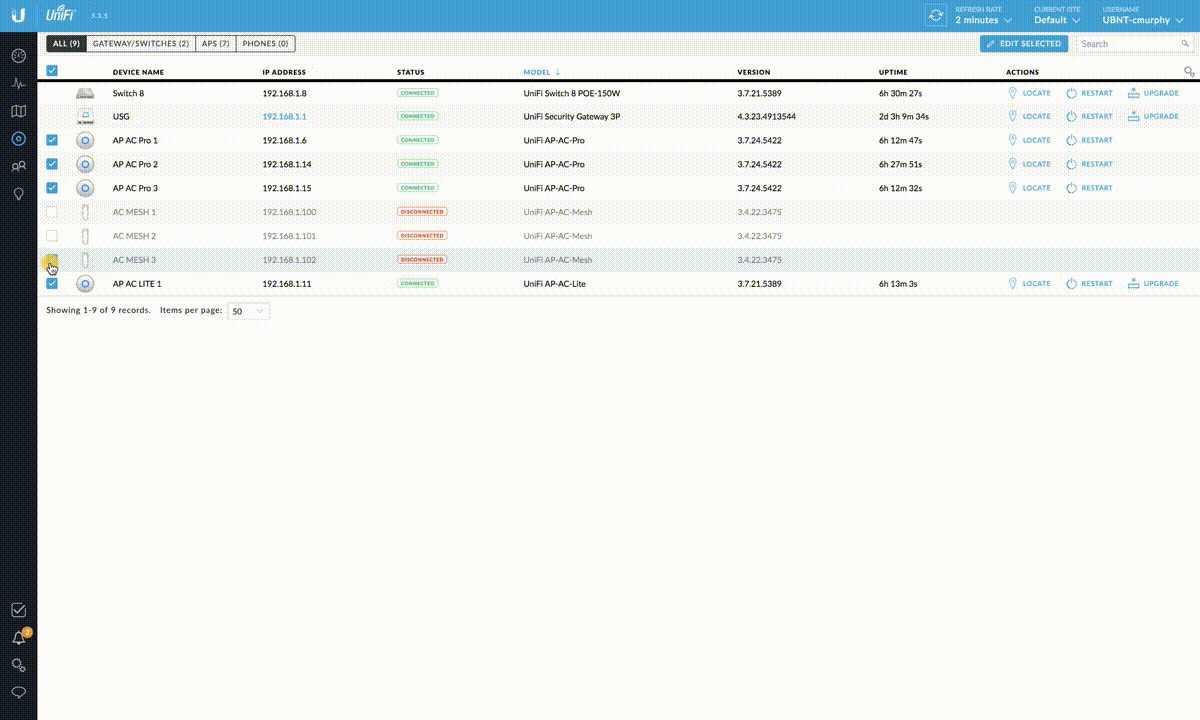Open the Settings gears icon in sidebar
This screenshot has width=1200, height=720.
tap(18, 665)
